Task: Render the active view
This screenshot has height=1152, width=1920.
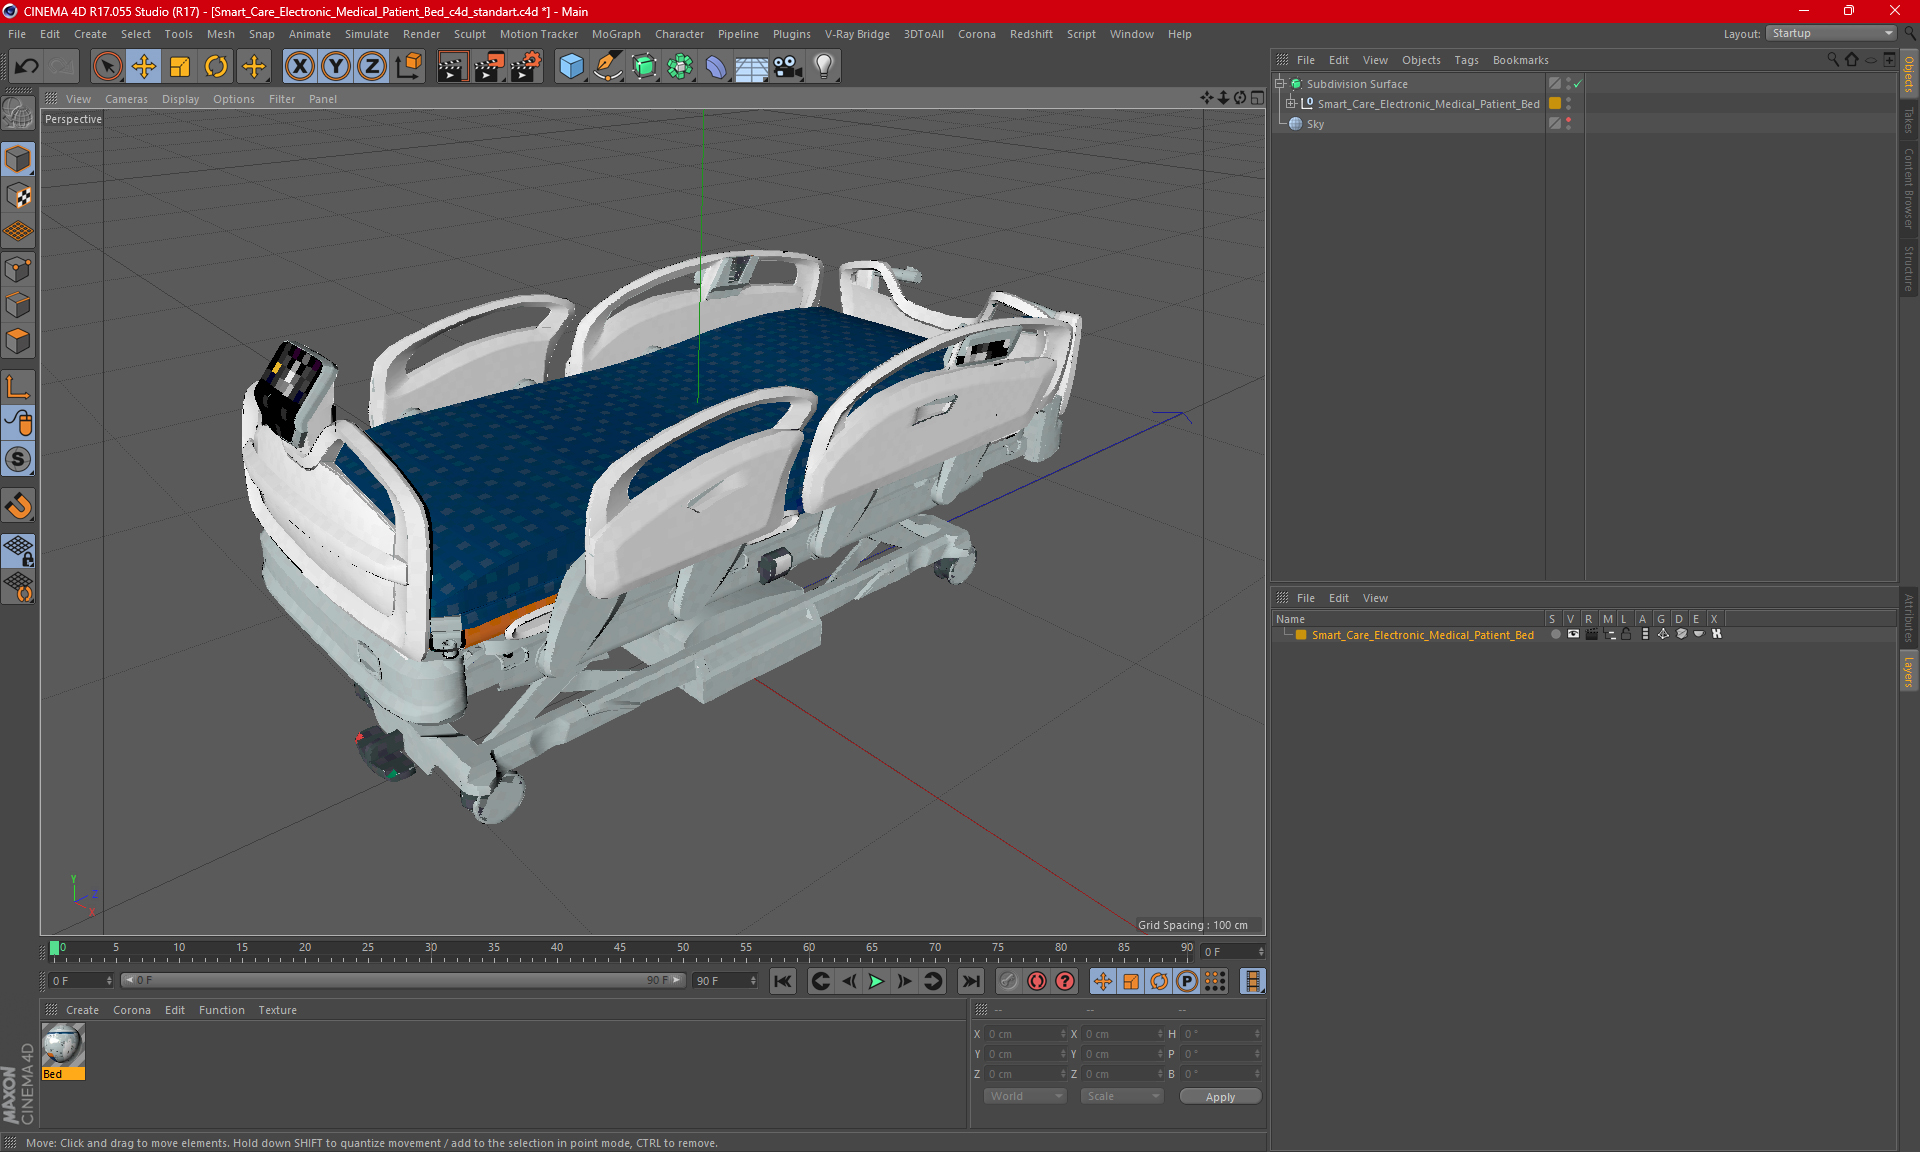Action: (452, 66)
